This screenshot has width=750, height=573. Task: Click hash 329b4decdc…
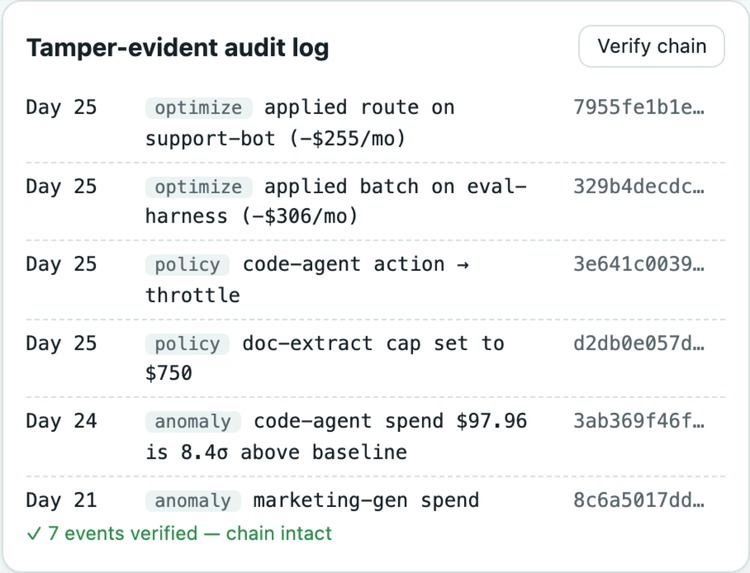[639, 186]
